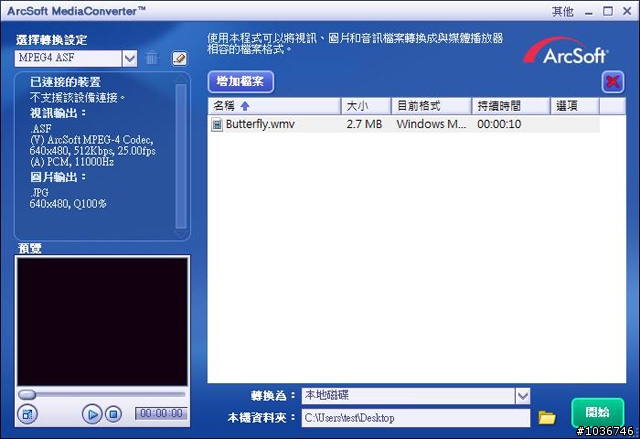Click the 增加檔案 add files button
The image size is (640, 439).
240,82
